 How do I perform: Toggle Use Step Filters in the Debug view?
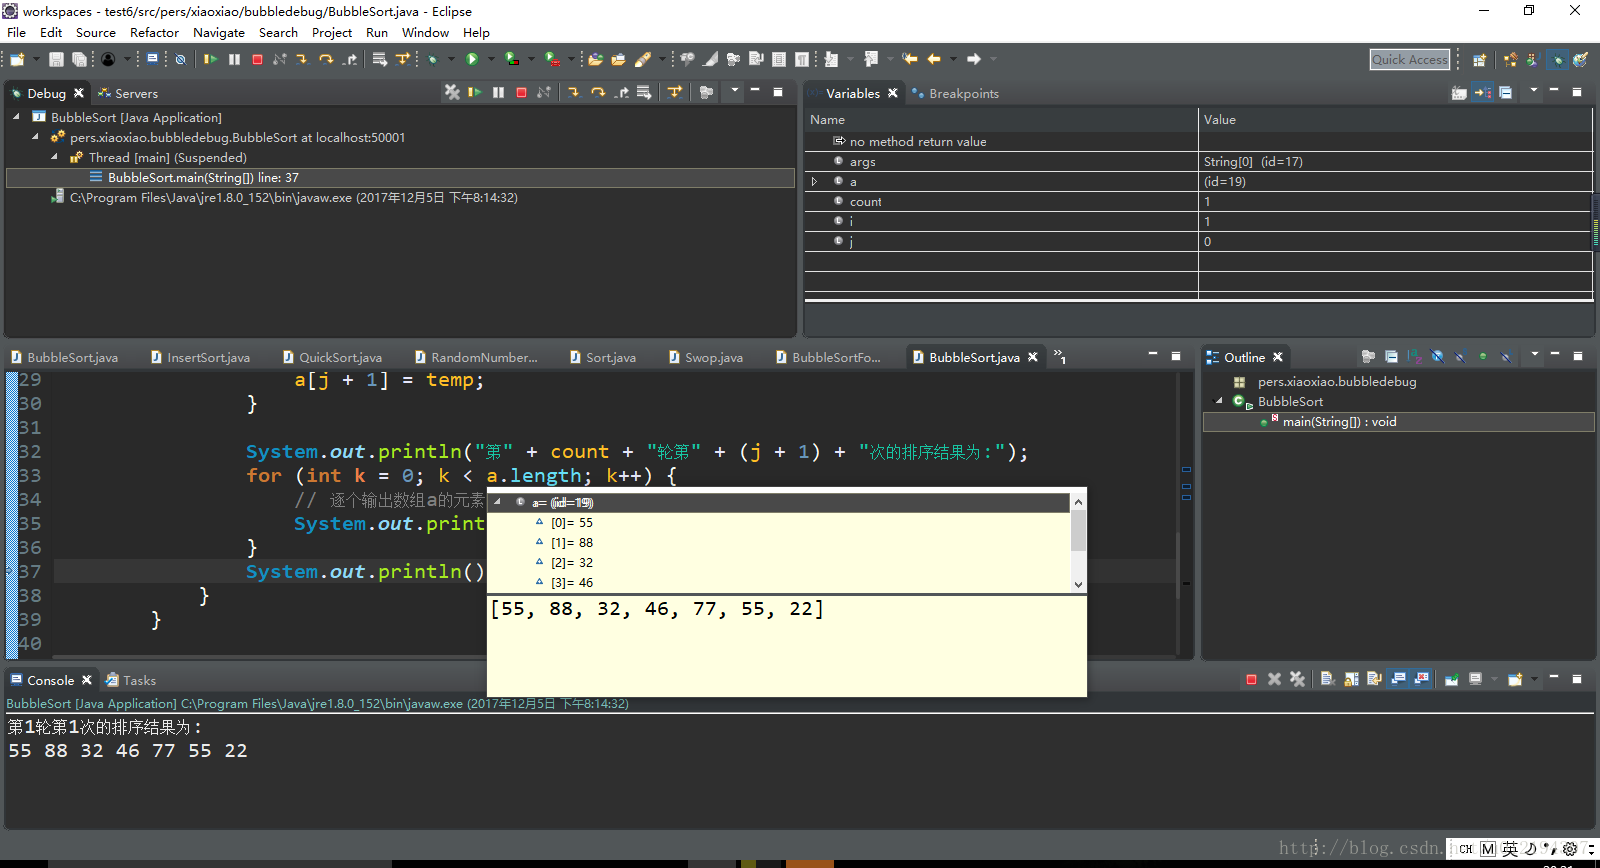675,92
